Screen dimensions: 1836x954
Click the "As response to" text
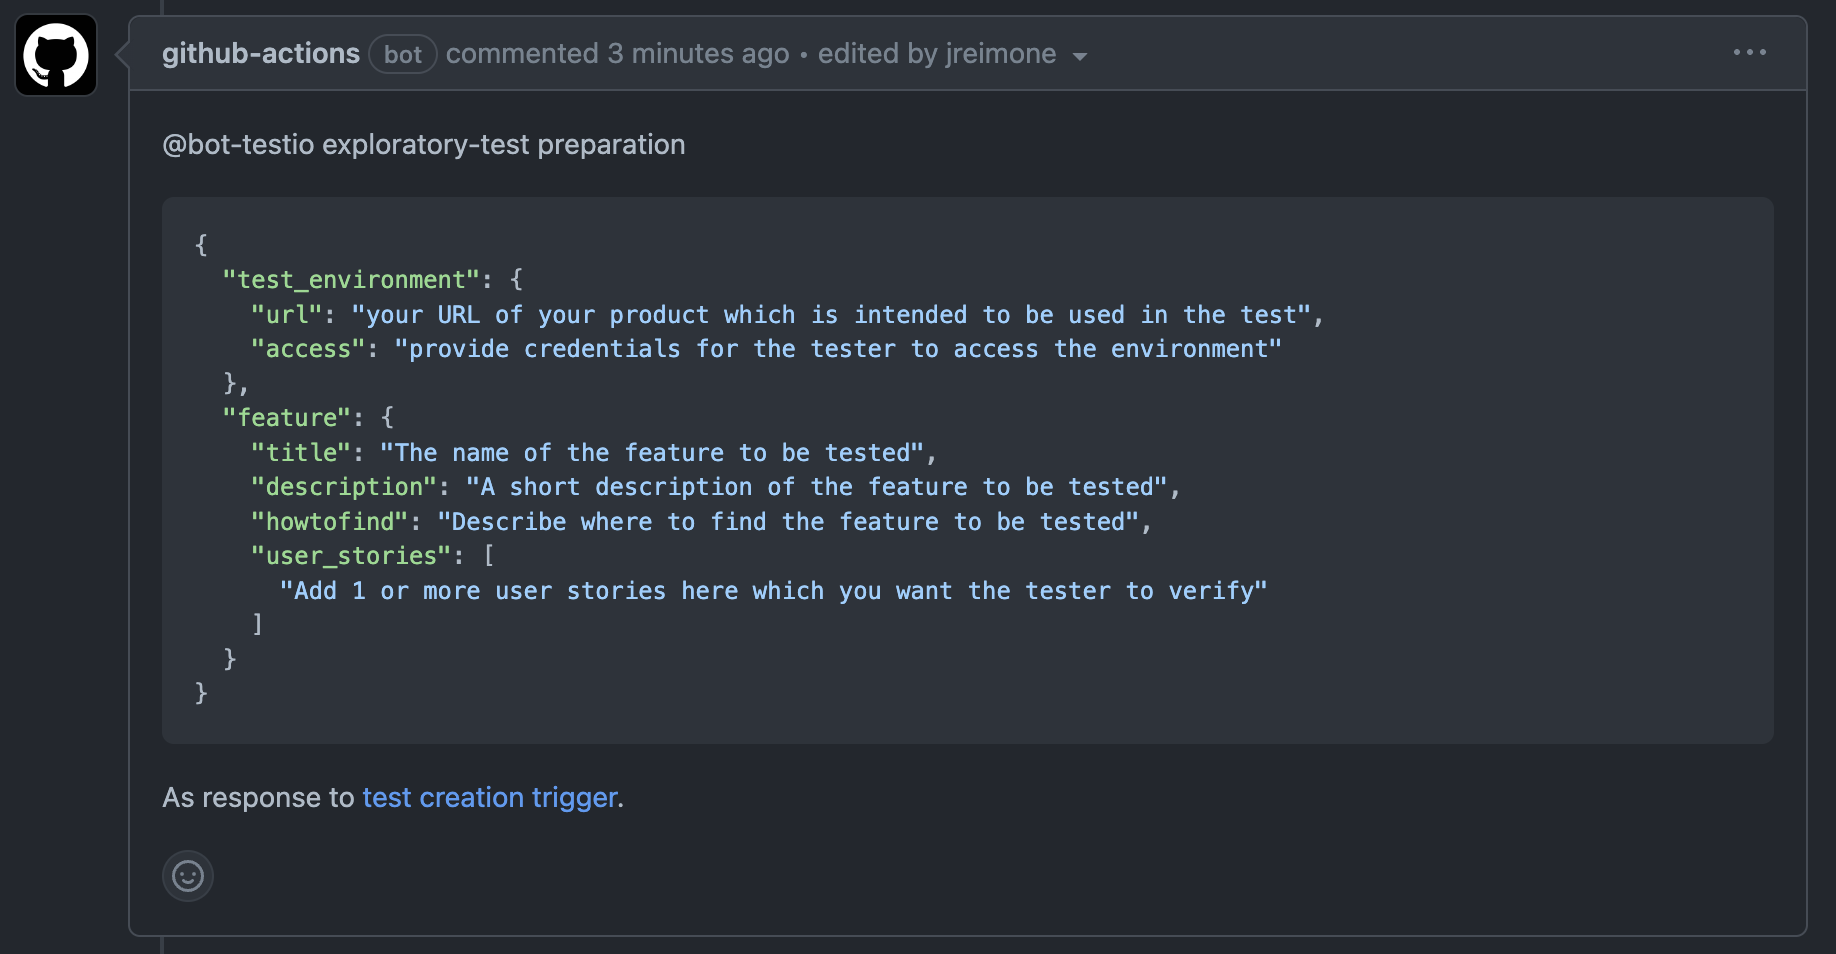click(x=258, y=797)
